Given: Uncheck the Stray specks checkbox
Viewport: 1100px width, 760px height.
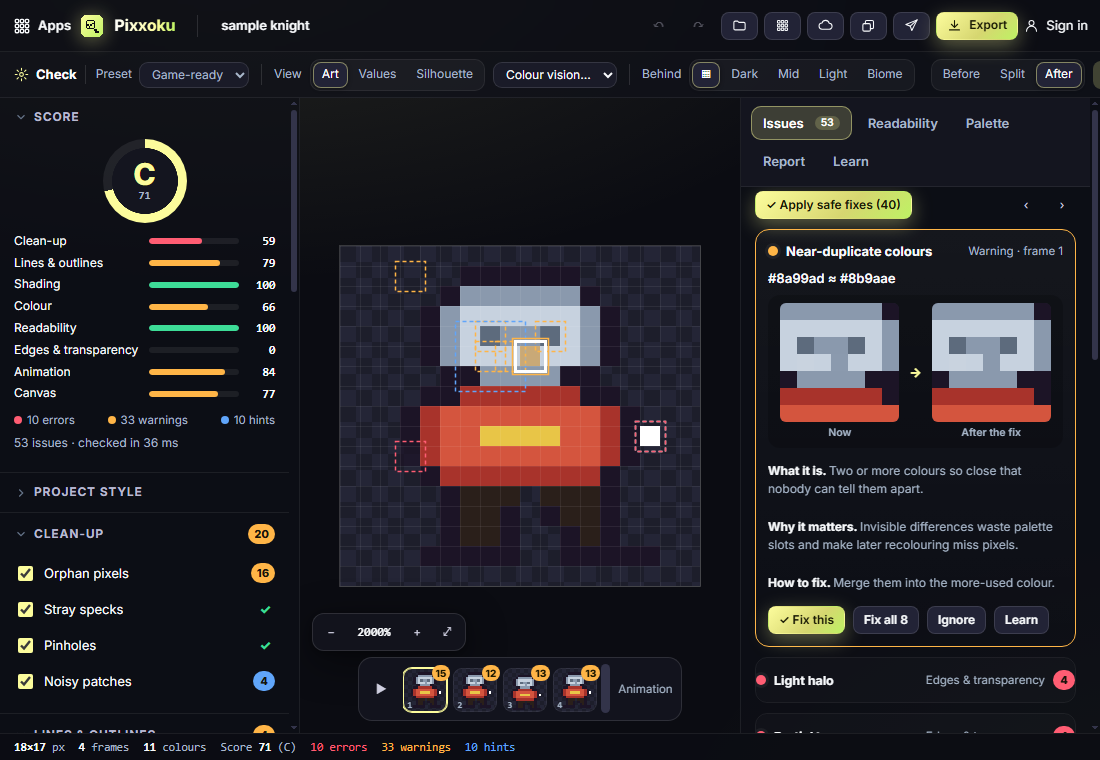Looking at the screenshot, I should click(25, 609).
